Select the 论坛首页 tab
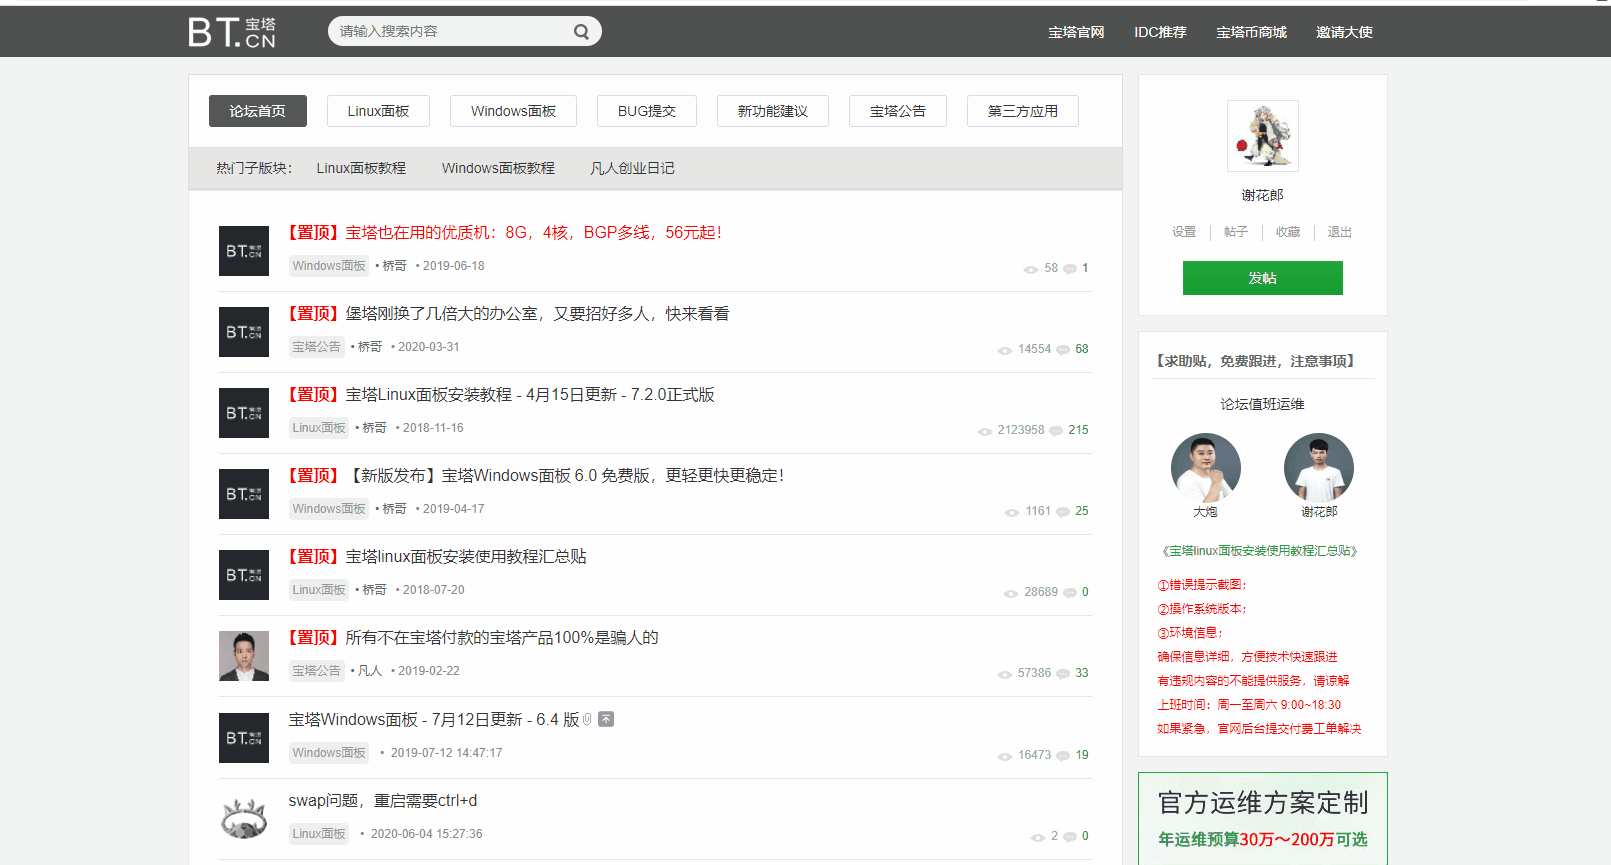 [258, 111]
